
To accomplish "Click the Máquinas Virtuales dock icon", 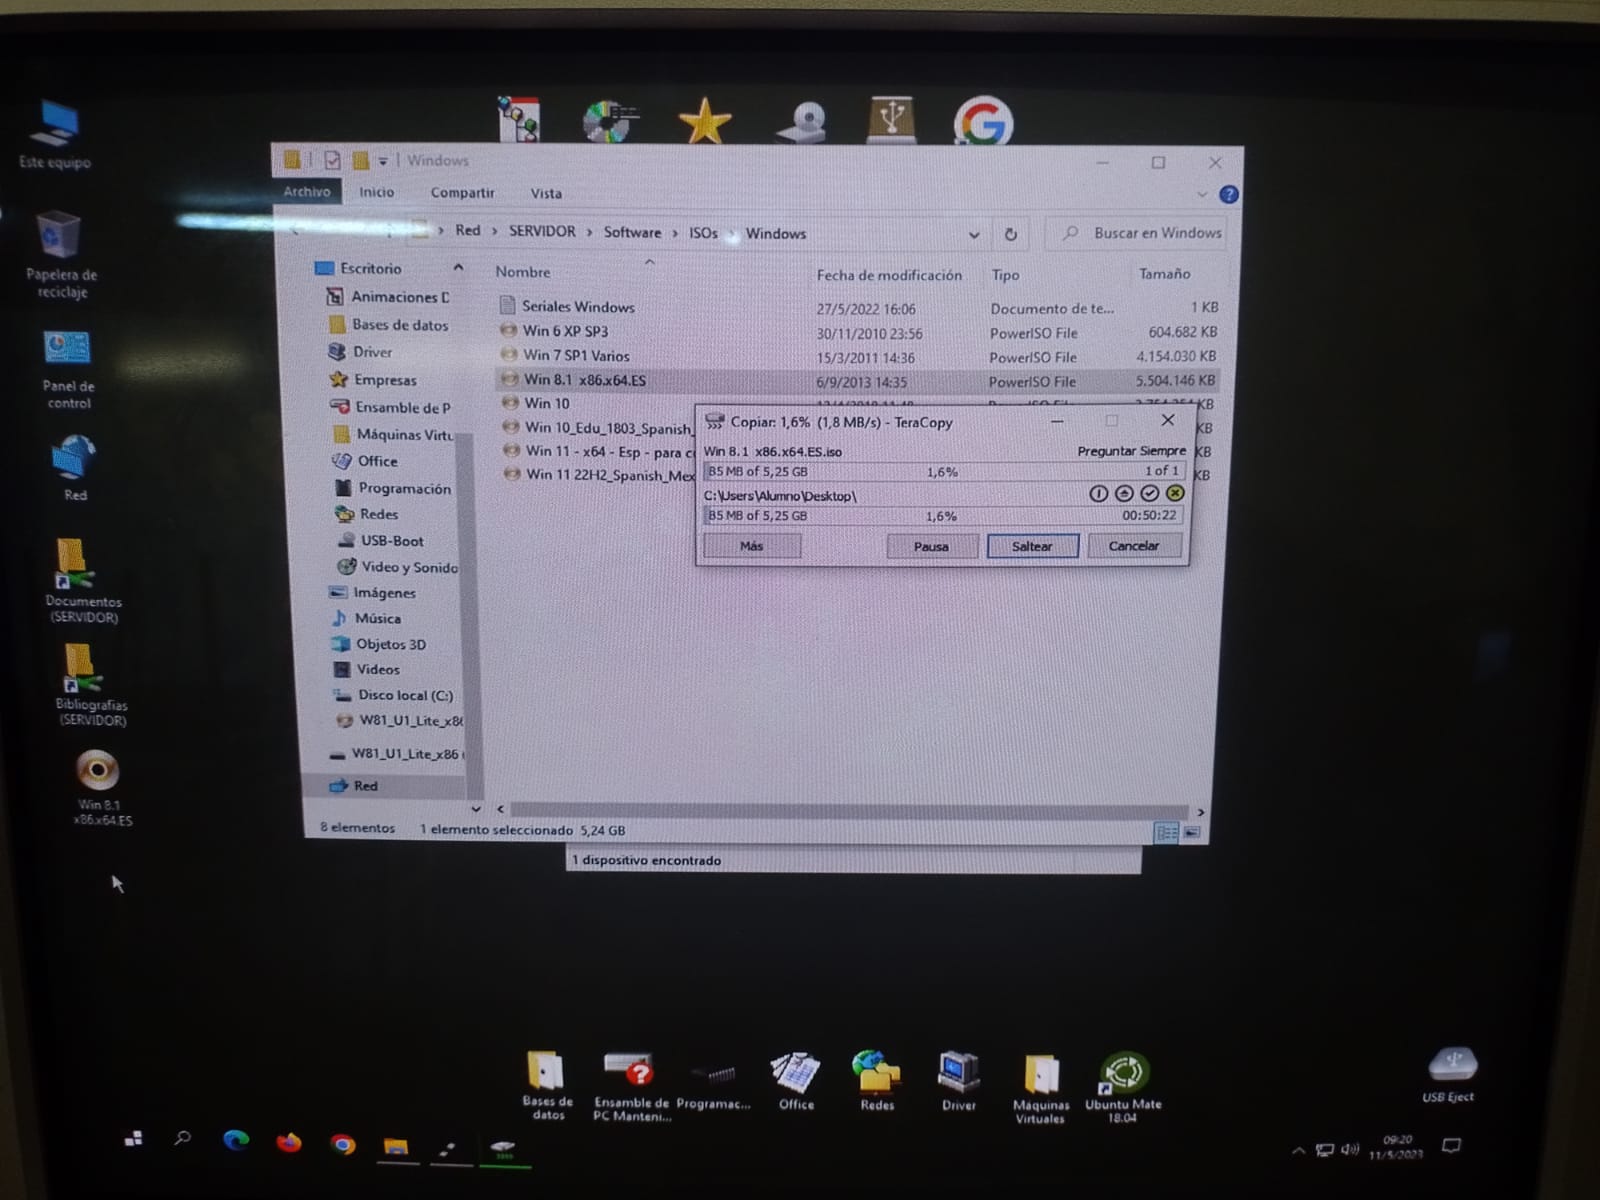I will click(1041, 1088).
